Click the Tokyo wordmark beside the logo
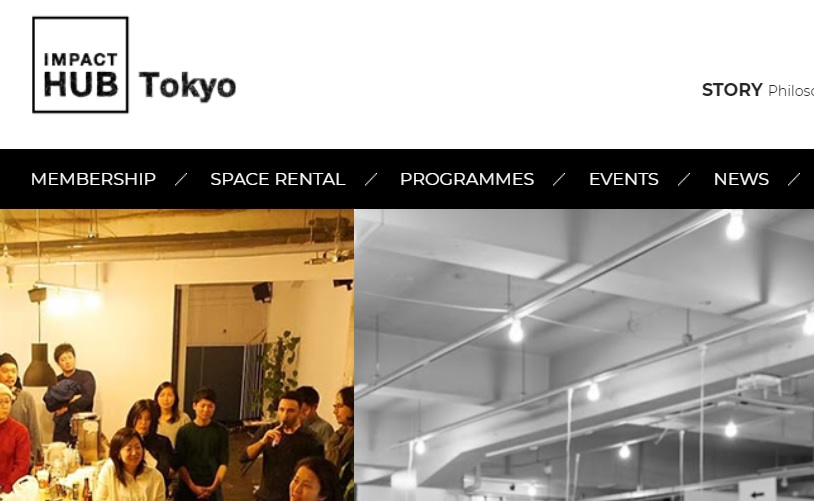 point(187,85)
